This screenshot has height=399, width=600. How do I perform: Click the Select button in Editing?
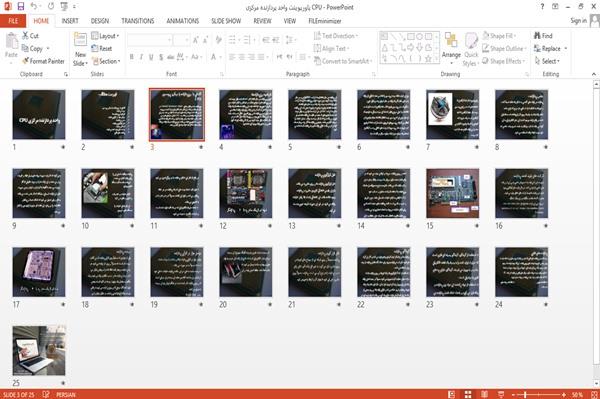[x=547, y=61]
